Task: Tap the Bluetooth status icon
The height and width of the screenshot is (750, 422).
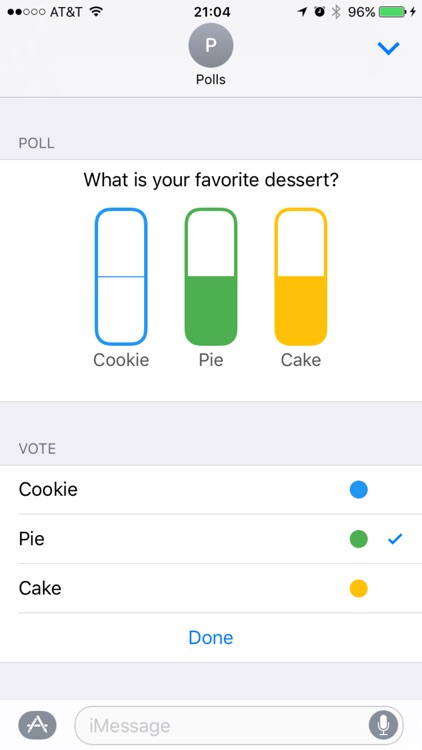Action: 336,12
